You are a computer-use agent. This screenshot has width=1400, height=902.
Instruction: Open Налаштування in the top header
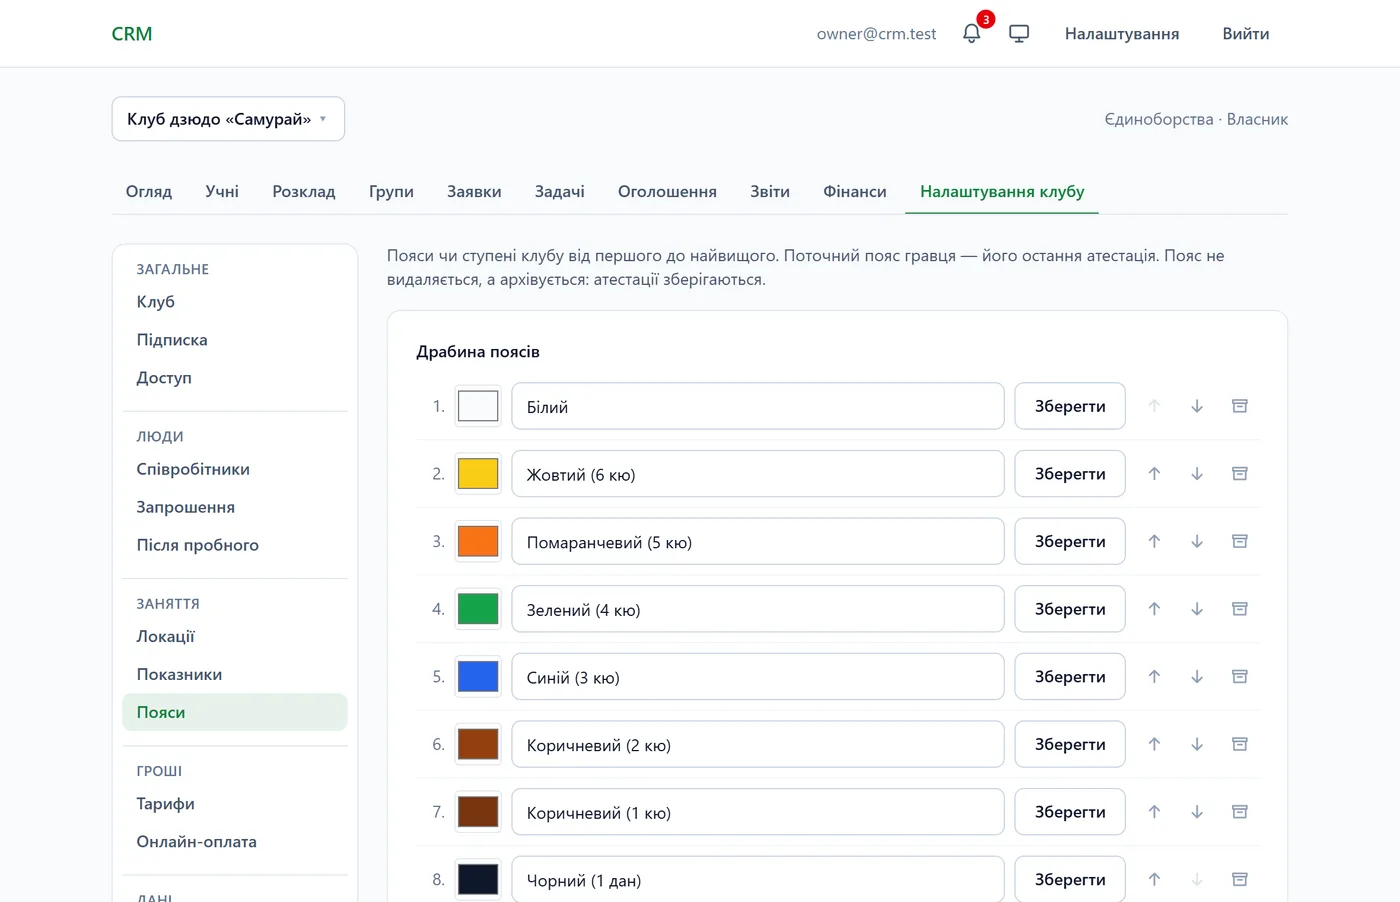[1122, 34]
